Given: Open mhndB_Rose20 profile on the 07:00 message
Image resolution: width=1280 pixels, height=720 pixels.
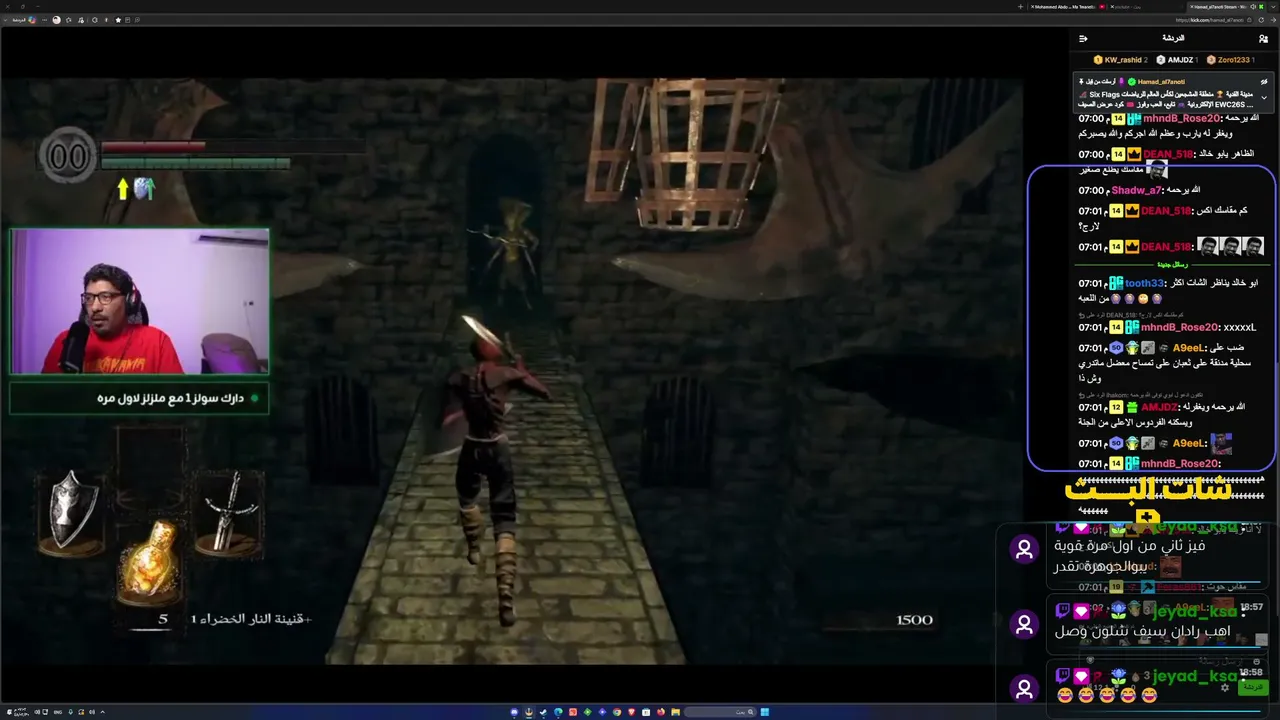Looking at the screenshot, I should (x=1182, y=119).
